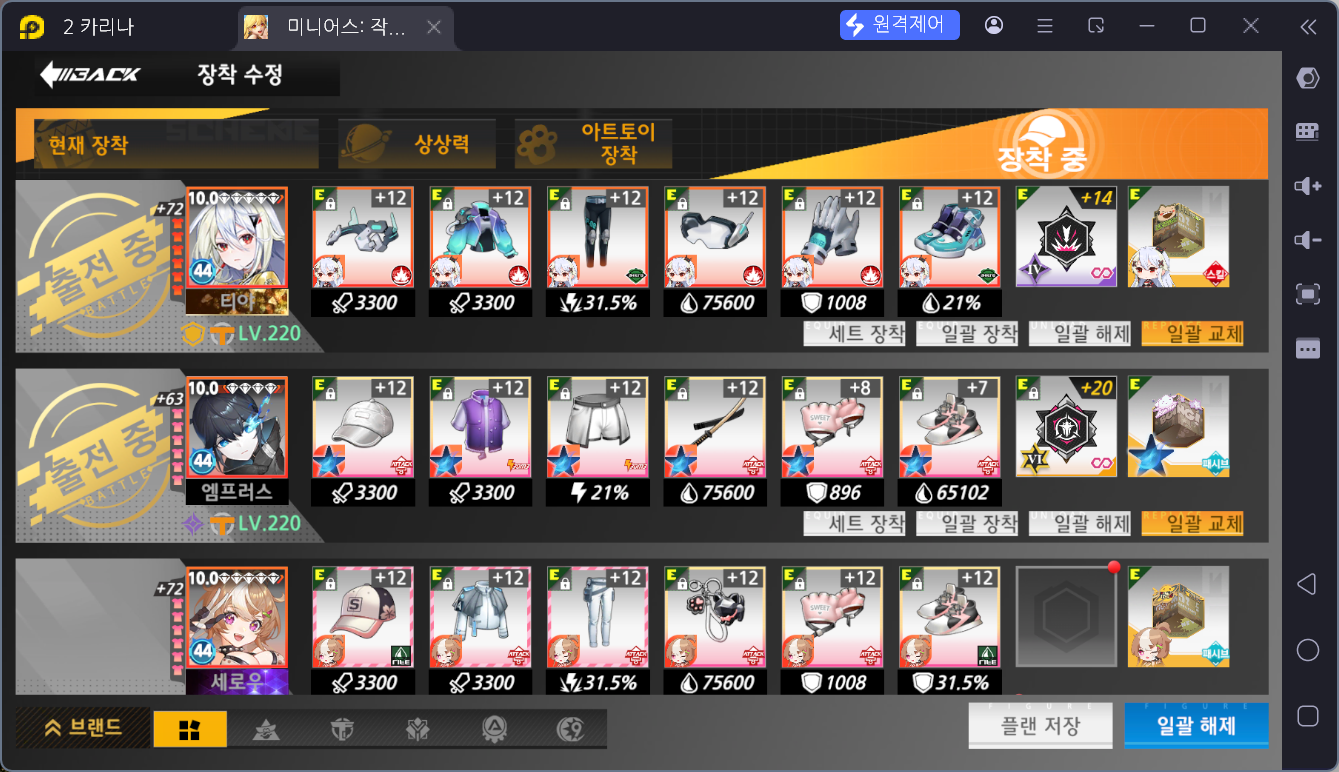Open the emulator hamburger menu
Viewport: 1339px width, 772px height.
1044,26
